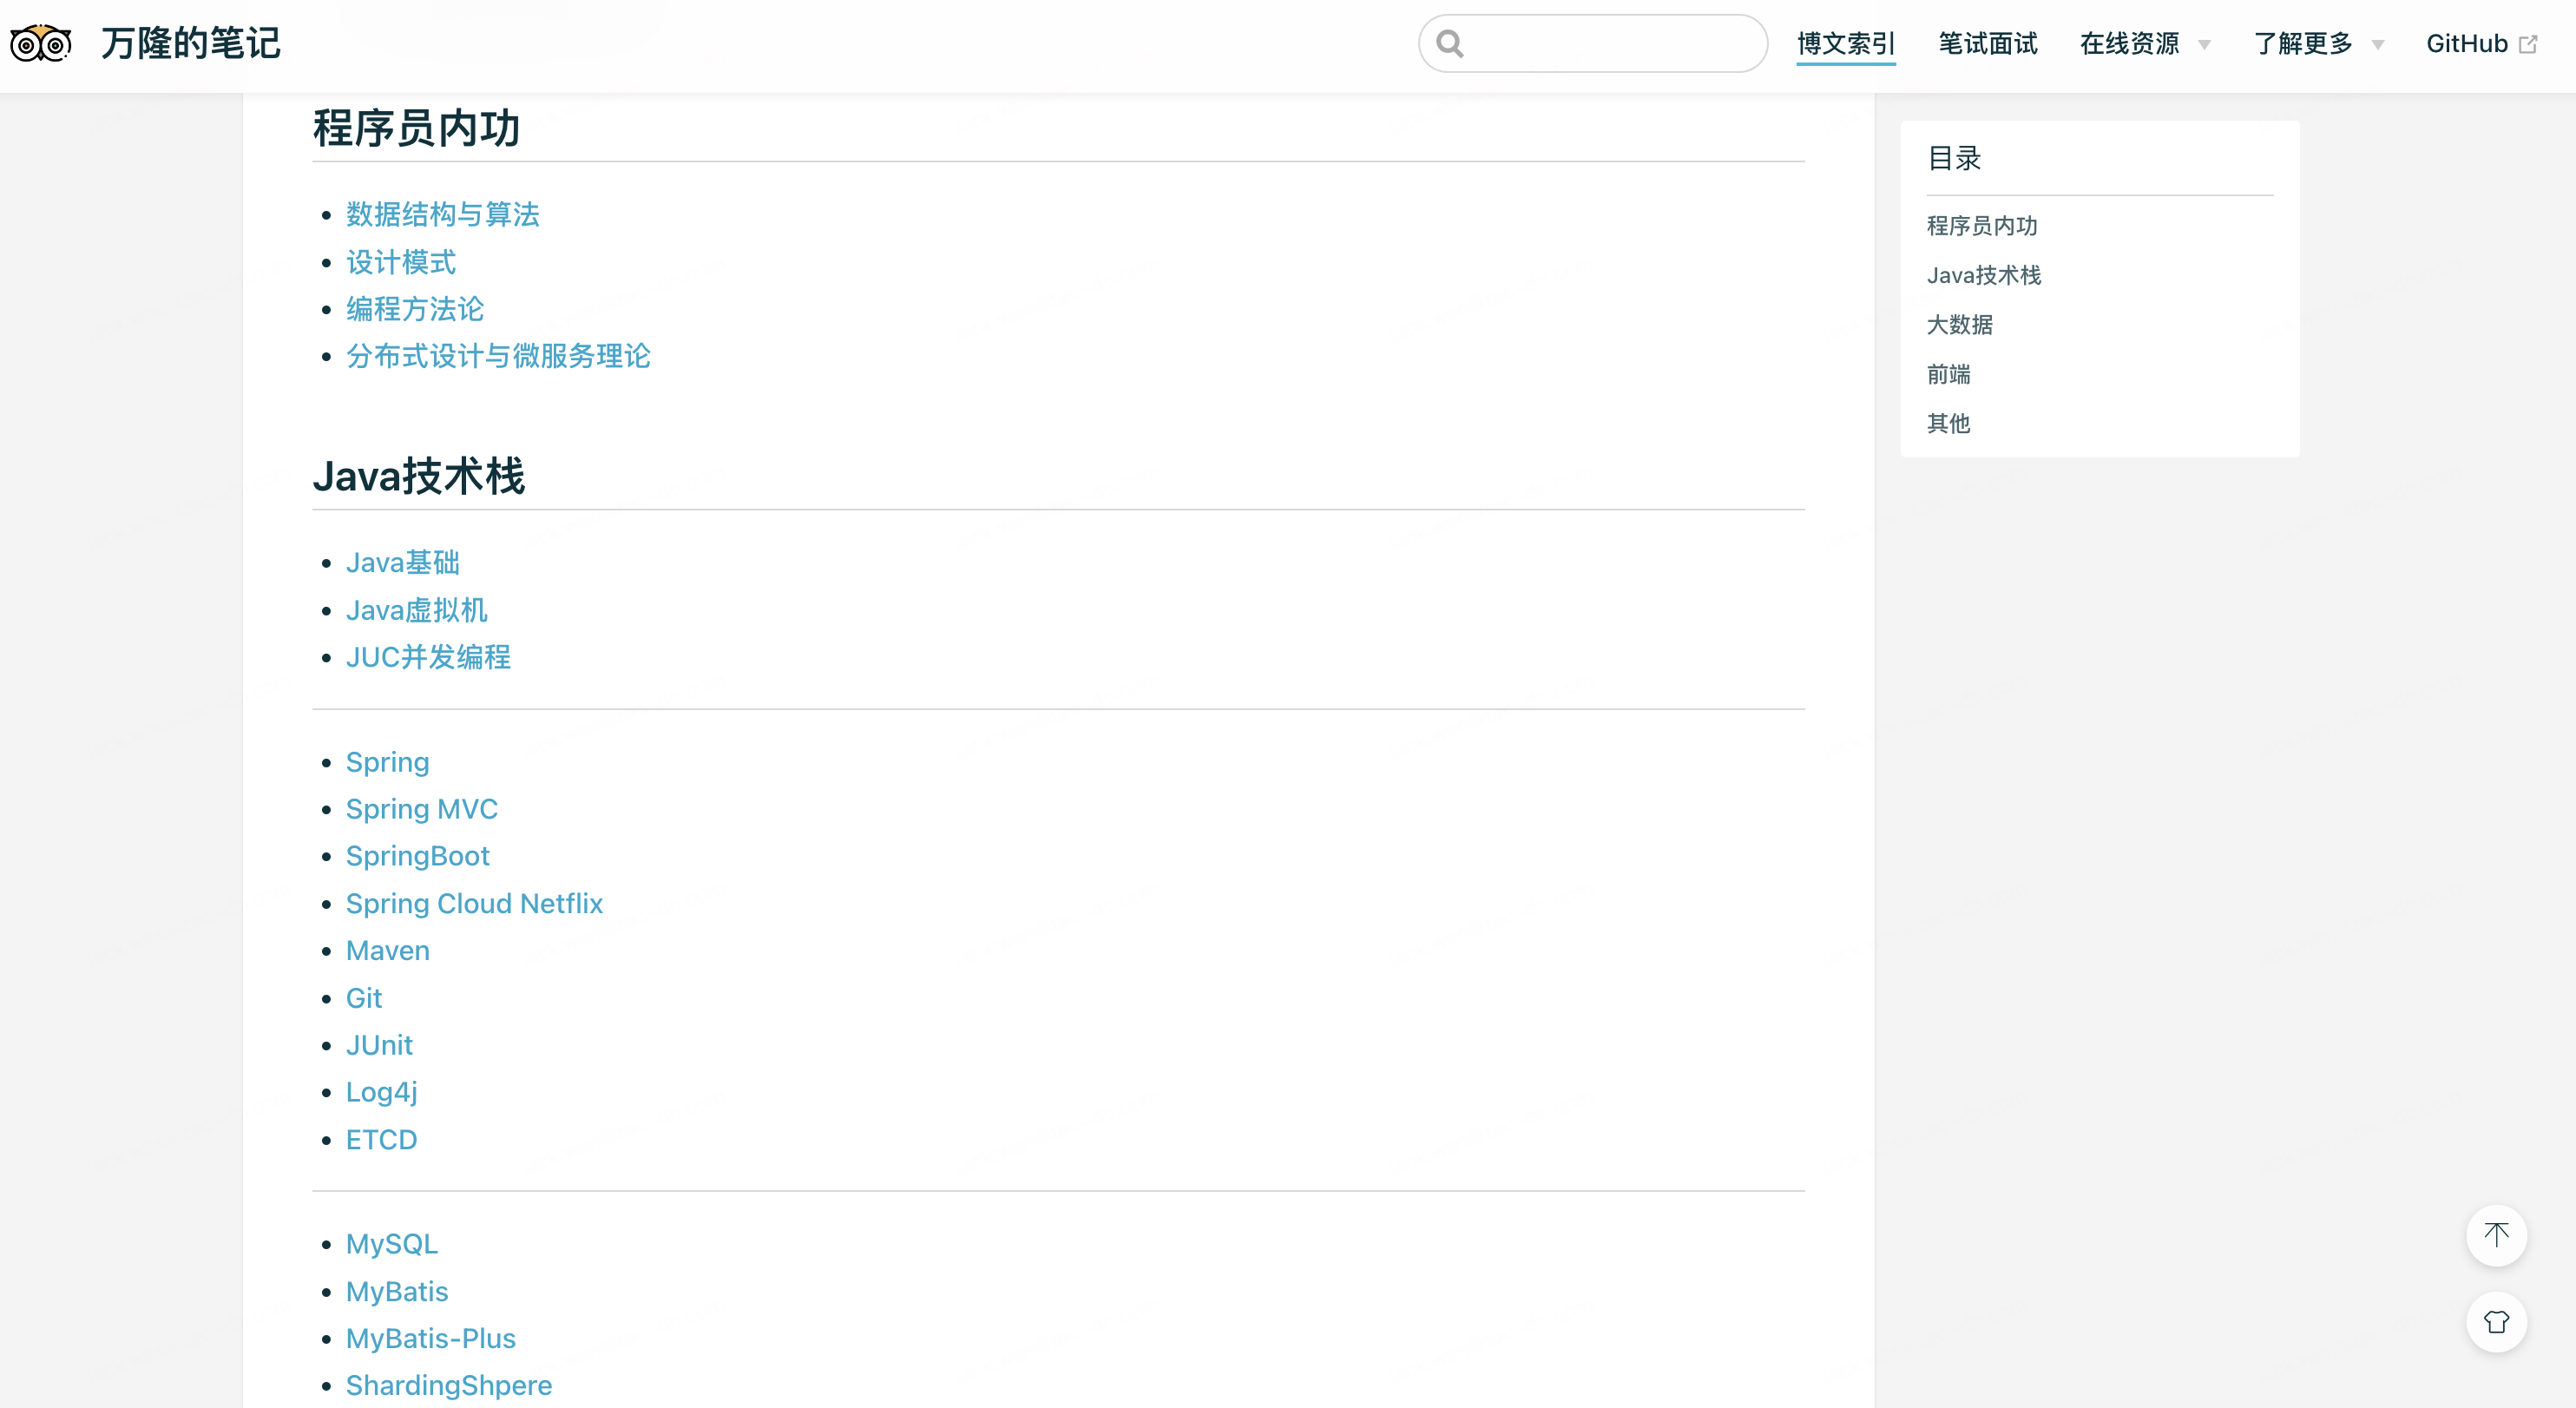
Task: Expand the 在线资源 dropdown arrow
Action: tap(2204, 45)
